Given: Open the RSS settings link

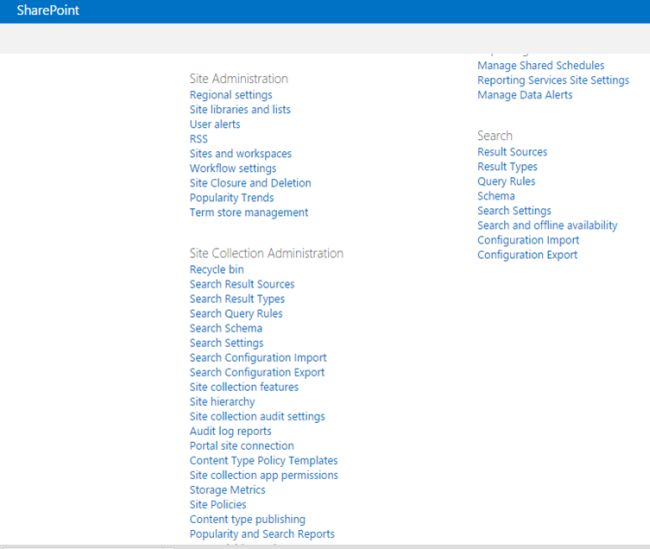Looking at the screenshot, I should [x=199, y=139].
